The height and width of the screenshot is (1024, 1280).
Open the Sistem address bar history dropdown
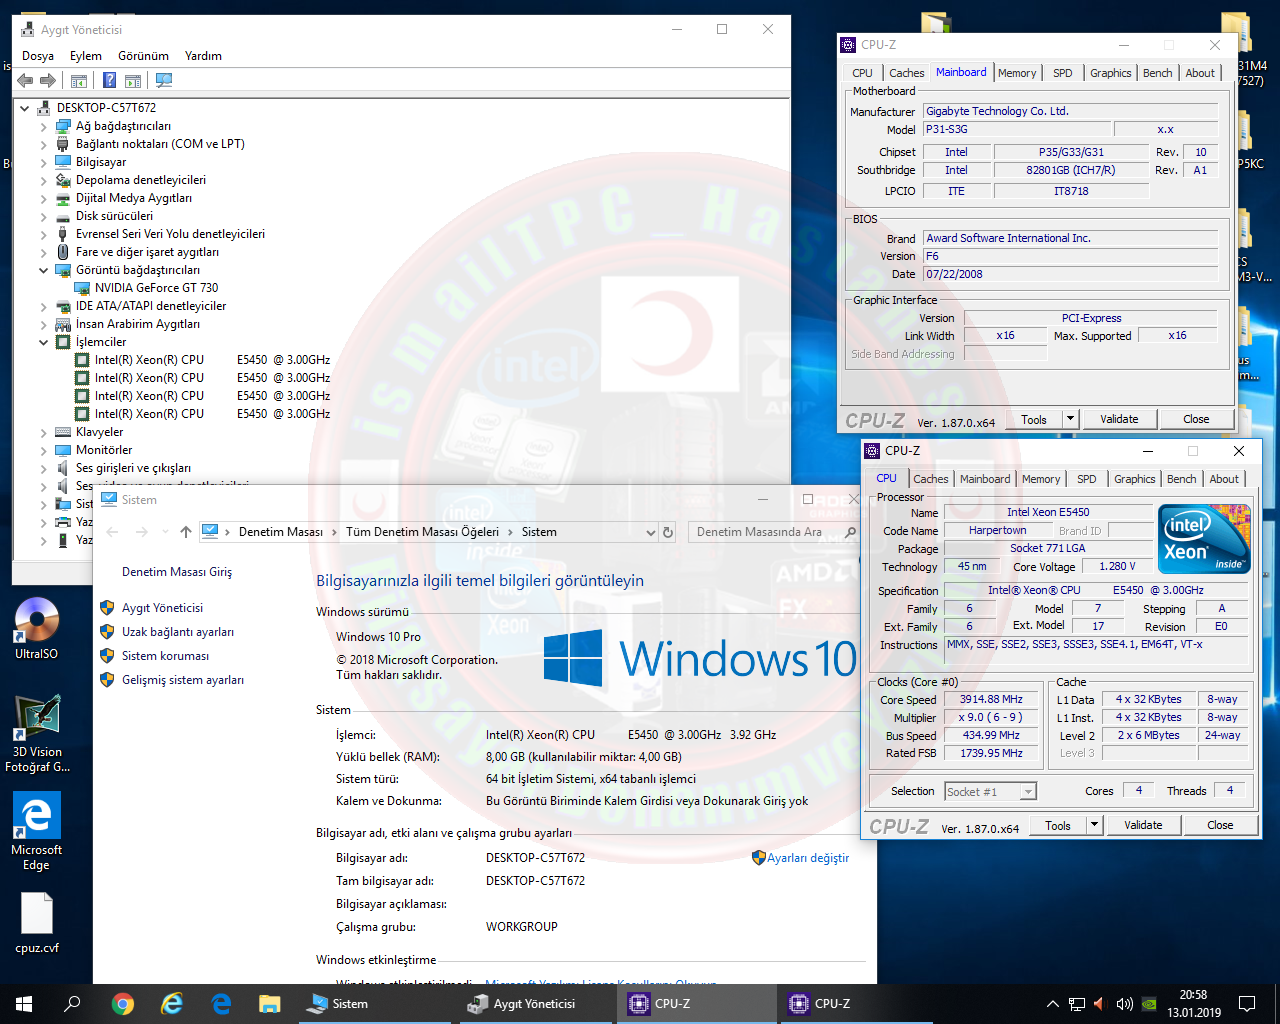tap(651, 532)
